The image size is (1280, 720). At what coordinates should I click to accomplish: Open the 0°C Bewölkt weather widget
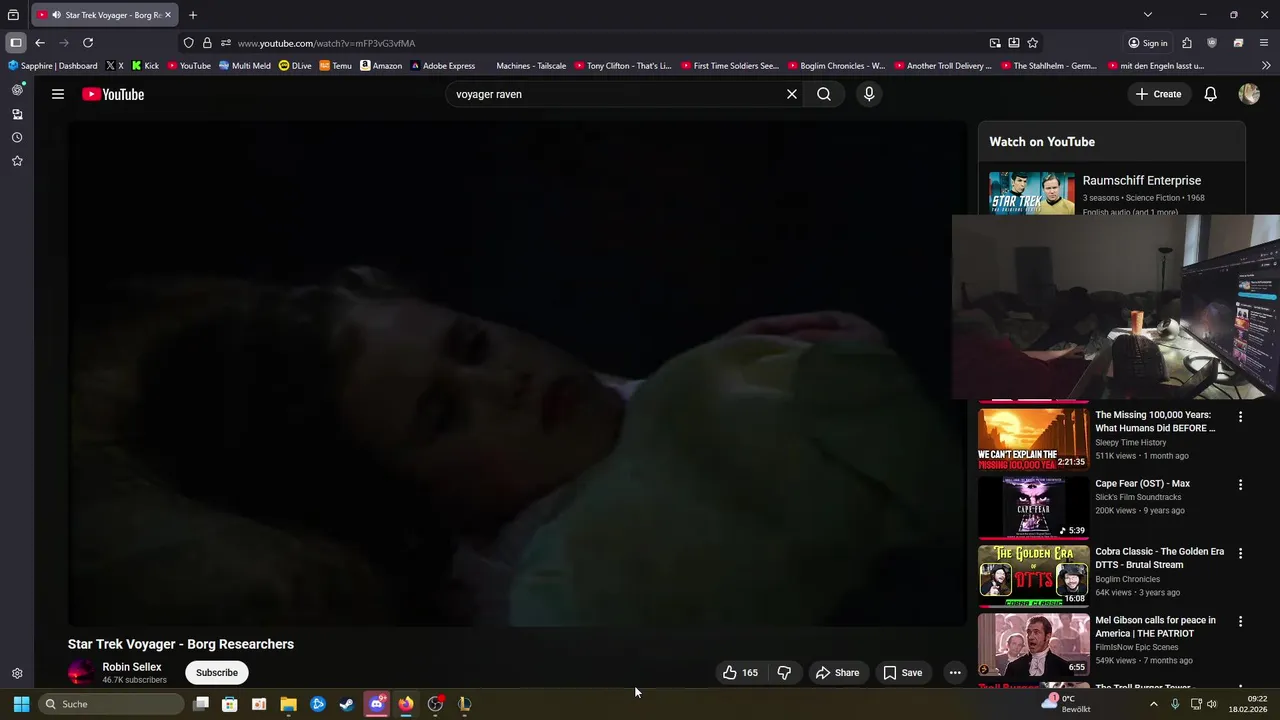(1066, 704)
